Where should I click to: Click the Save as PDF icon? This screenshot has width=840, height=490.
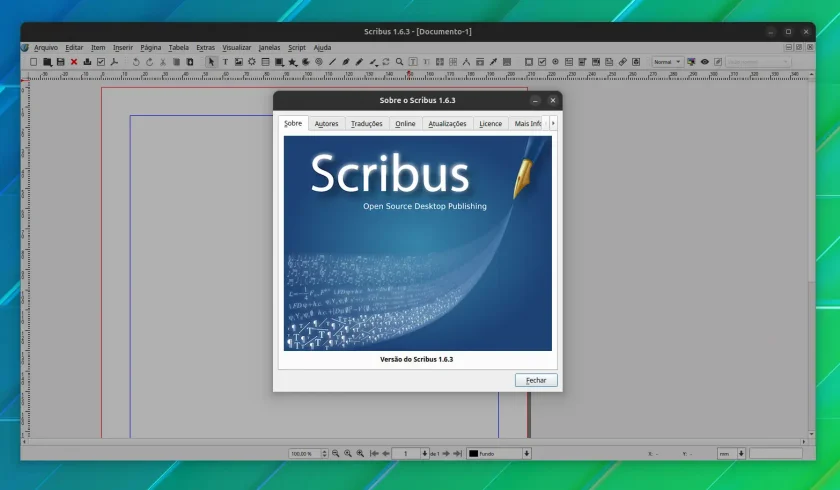(x=114, y=62)
